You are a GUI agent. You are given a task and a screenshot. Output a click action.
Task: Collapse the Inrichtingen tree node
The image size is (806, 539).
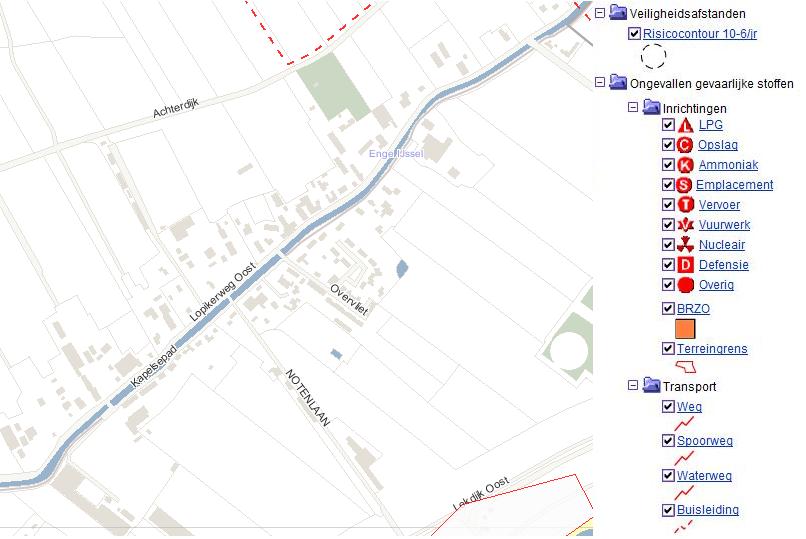pyautogui.click(x=634, y=107)
